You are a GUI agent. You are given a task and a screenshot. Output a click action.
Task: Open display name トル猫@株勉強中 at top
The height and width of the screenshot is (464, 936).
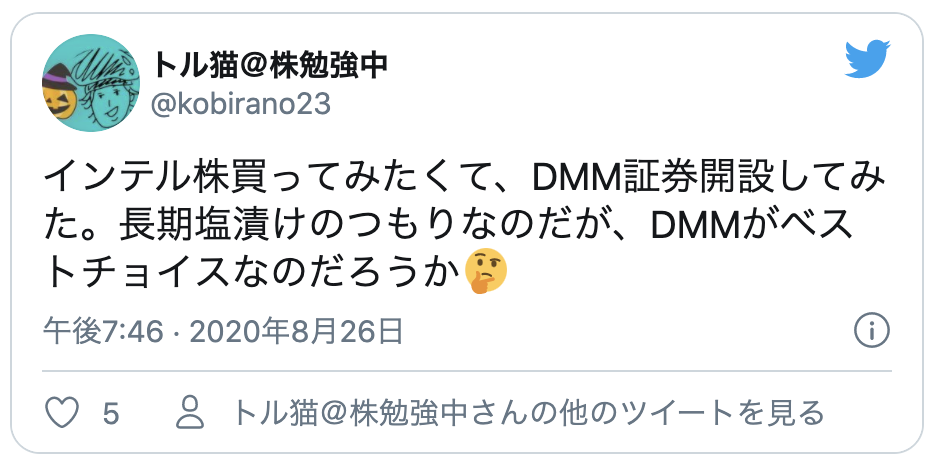pos(270,66)
